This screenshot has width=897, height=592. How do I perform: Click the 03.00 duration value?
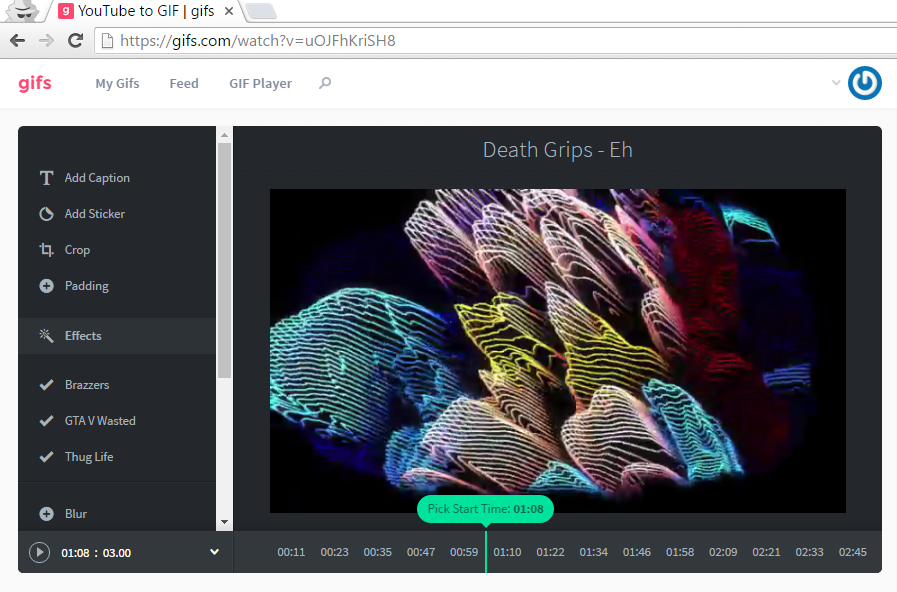coord(117,553)
